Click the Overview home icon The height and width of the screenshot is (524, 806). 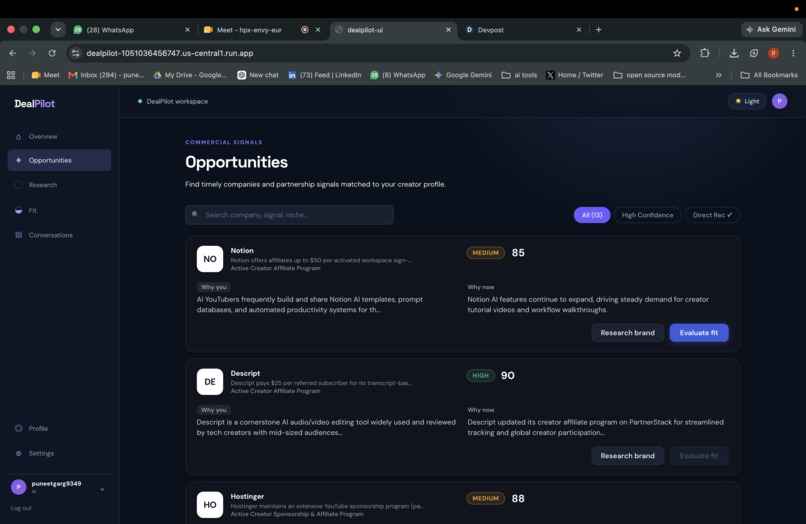click(19, 137)
